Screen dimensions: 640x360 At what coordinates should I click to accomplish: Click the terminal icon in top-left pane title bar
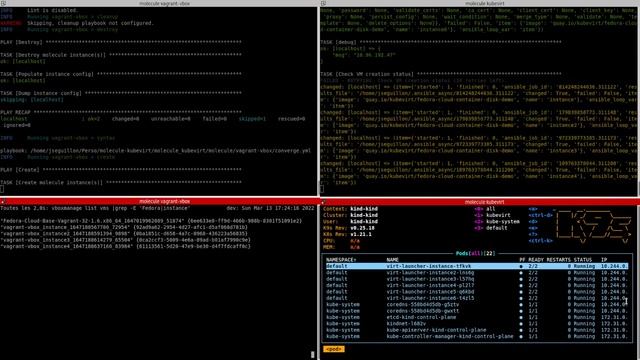click(3, 3)
